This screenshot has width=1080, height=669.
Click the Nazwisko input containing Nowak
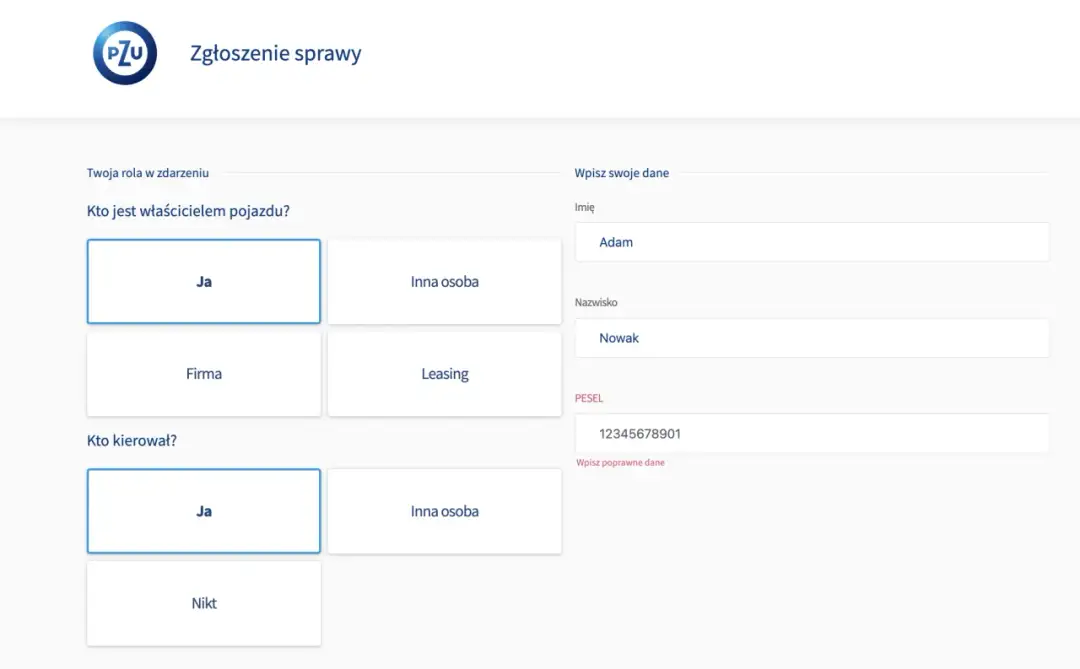pos(812,337)
